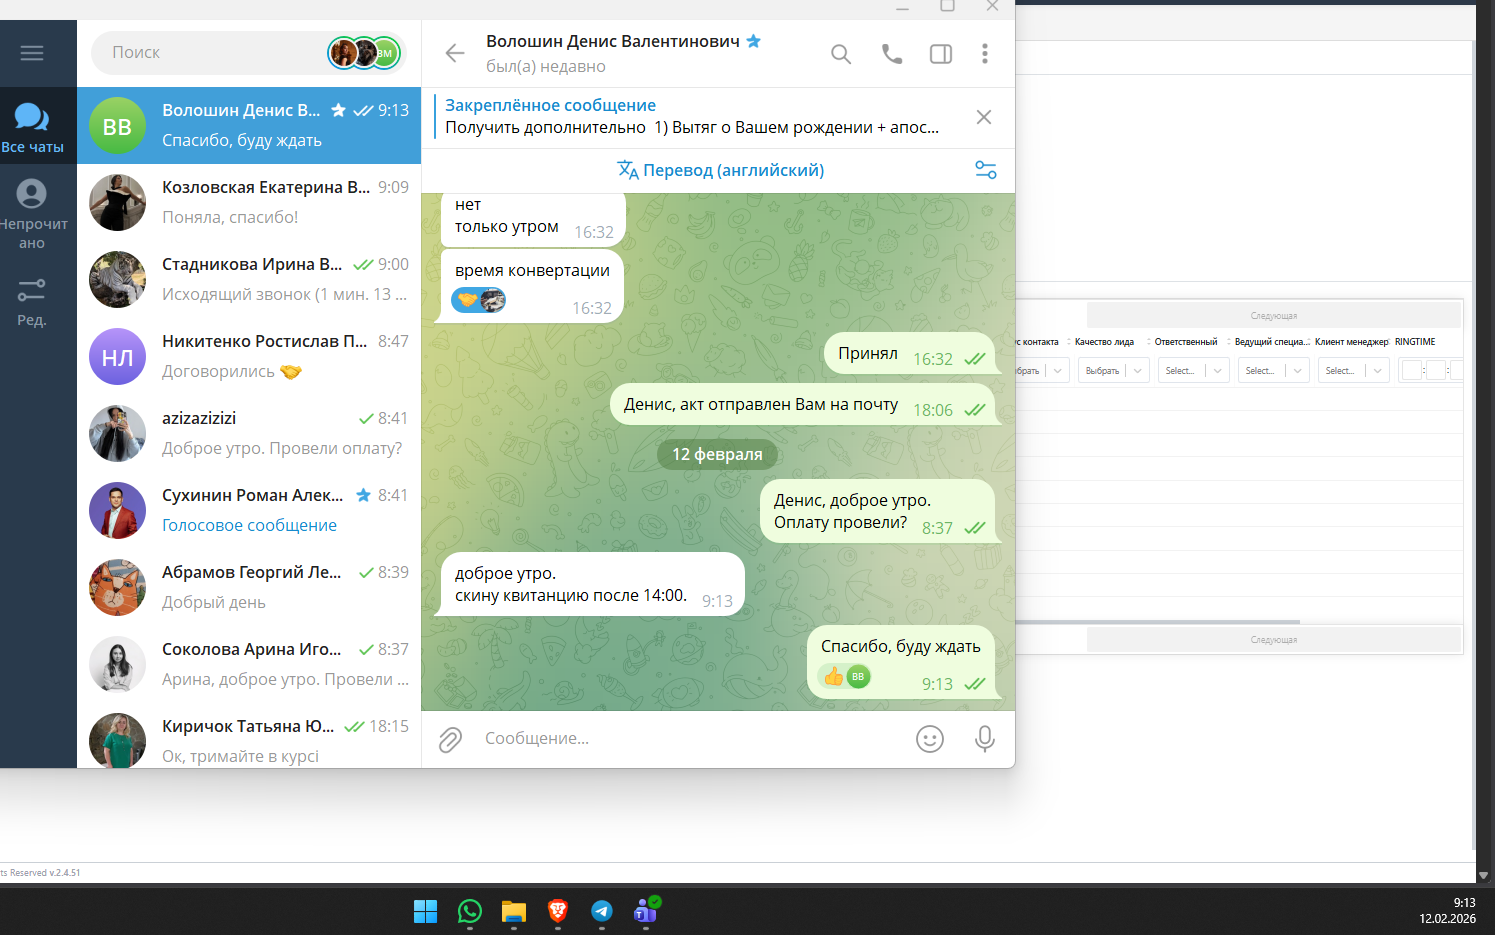This screenshot has width=1495, height=935.
Task: Click the upper 'Следующая' button in background window
Action: tap(1274, 316)
